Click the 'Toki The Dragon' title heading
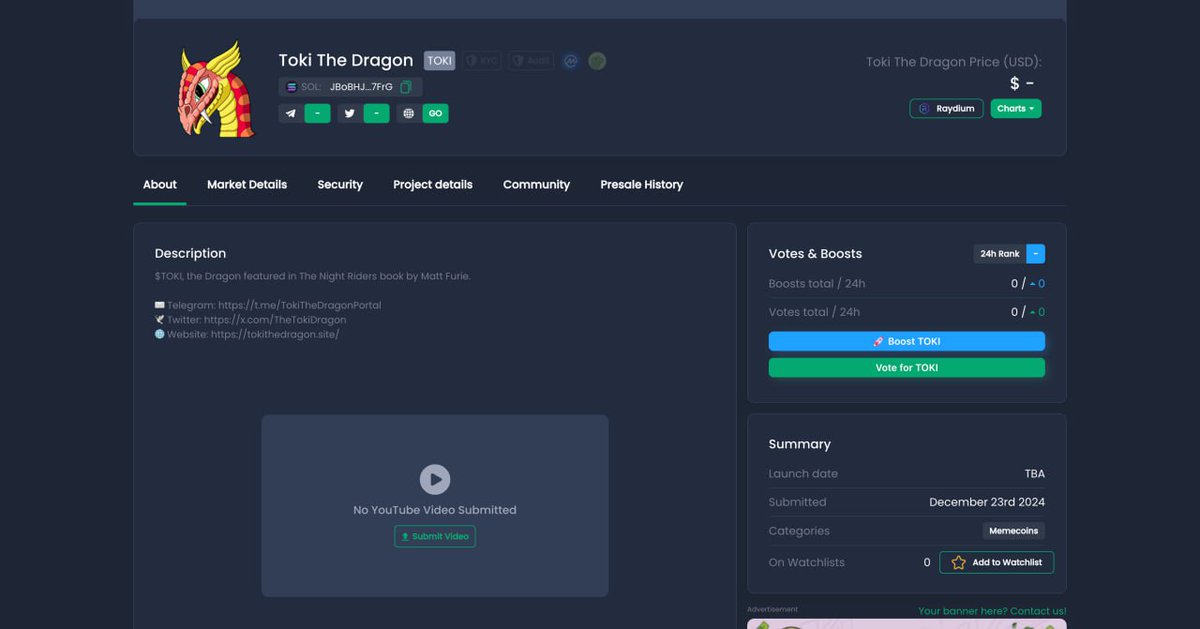This screenshot has height=629, width=1200. click(x=346, y=60)
